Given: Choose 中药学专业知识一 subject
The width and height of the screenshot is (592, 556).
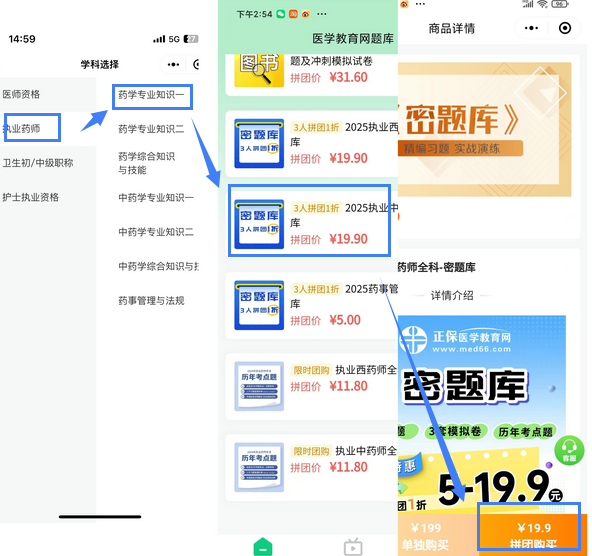Looking at the screenshot, I should tap(156, 198).
